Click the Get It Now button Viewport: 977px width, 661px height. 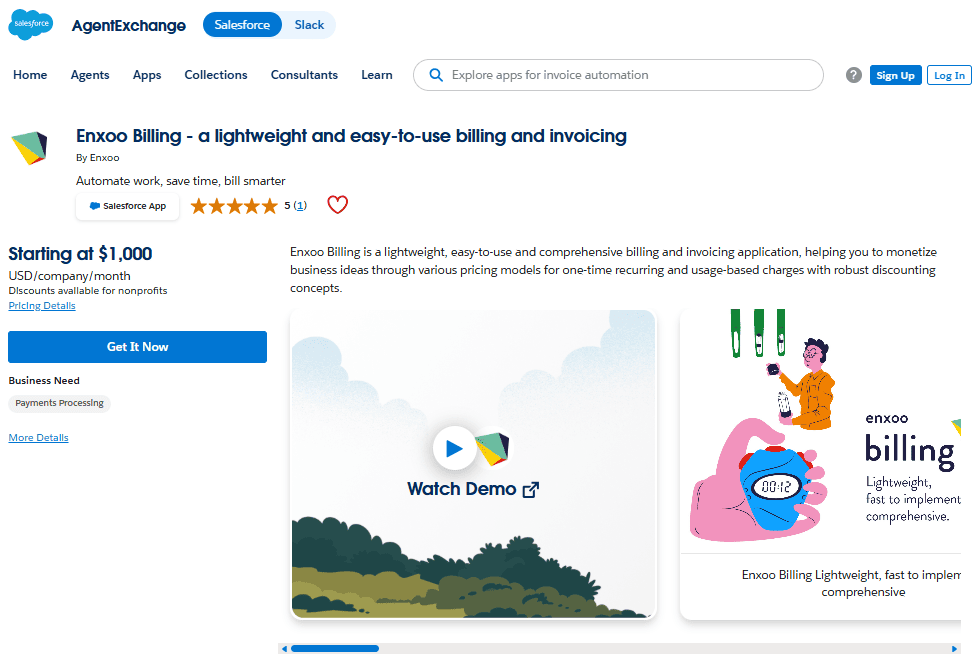(x=137, y=347)
